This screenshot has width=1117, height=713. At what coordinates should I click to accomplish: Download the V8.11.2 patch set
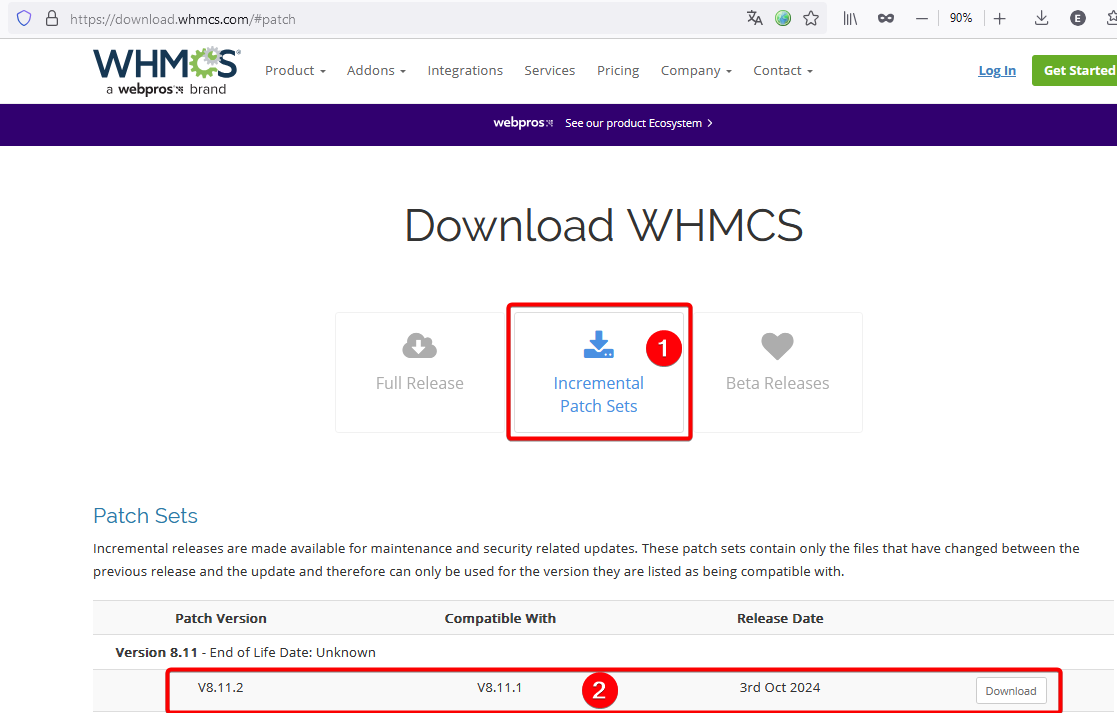tap(1011, 691)
